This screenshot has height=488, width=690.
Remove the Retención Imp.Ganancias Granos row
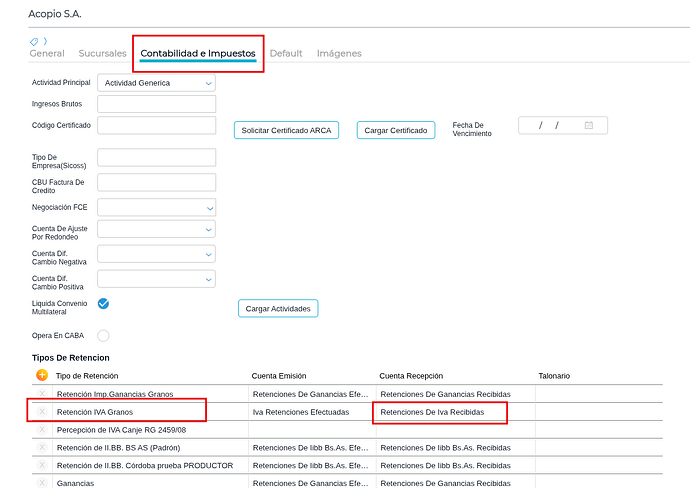(42, 394)
